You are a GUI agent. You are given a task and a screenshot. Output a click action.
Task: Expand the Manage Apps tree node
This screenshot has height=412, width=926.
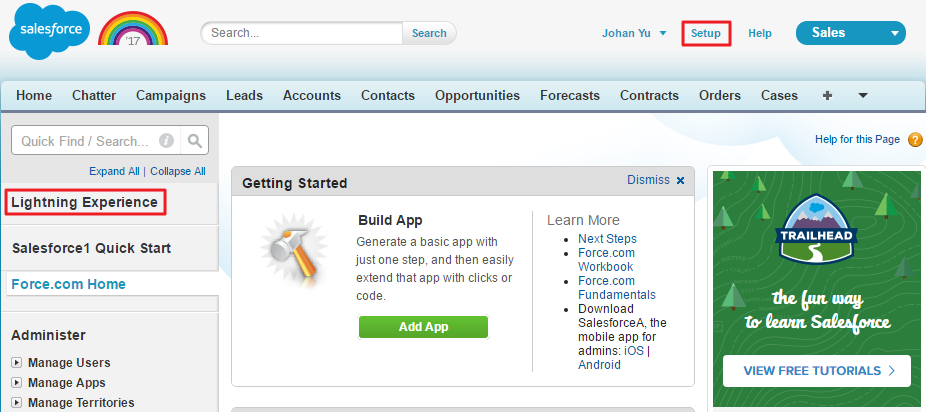[17, 383]
